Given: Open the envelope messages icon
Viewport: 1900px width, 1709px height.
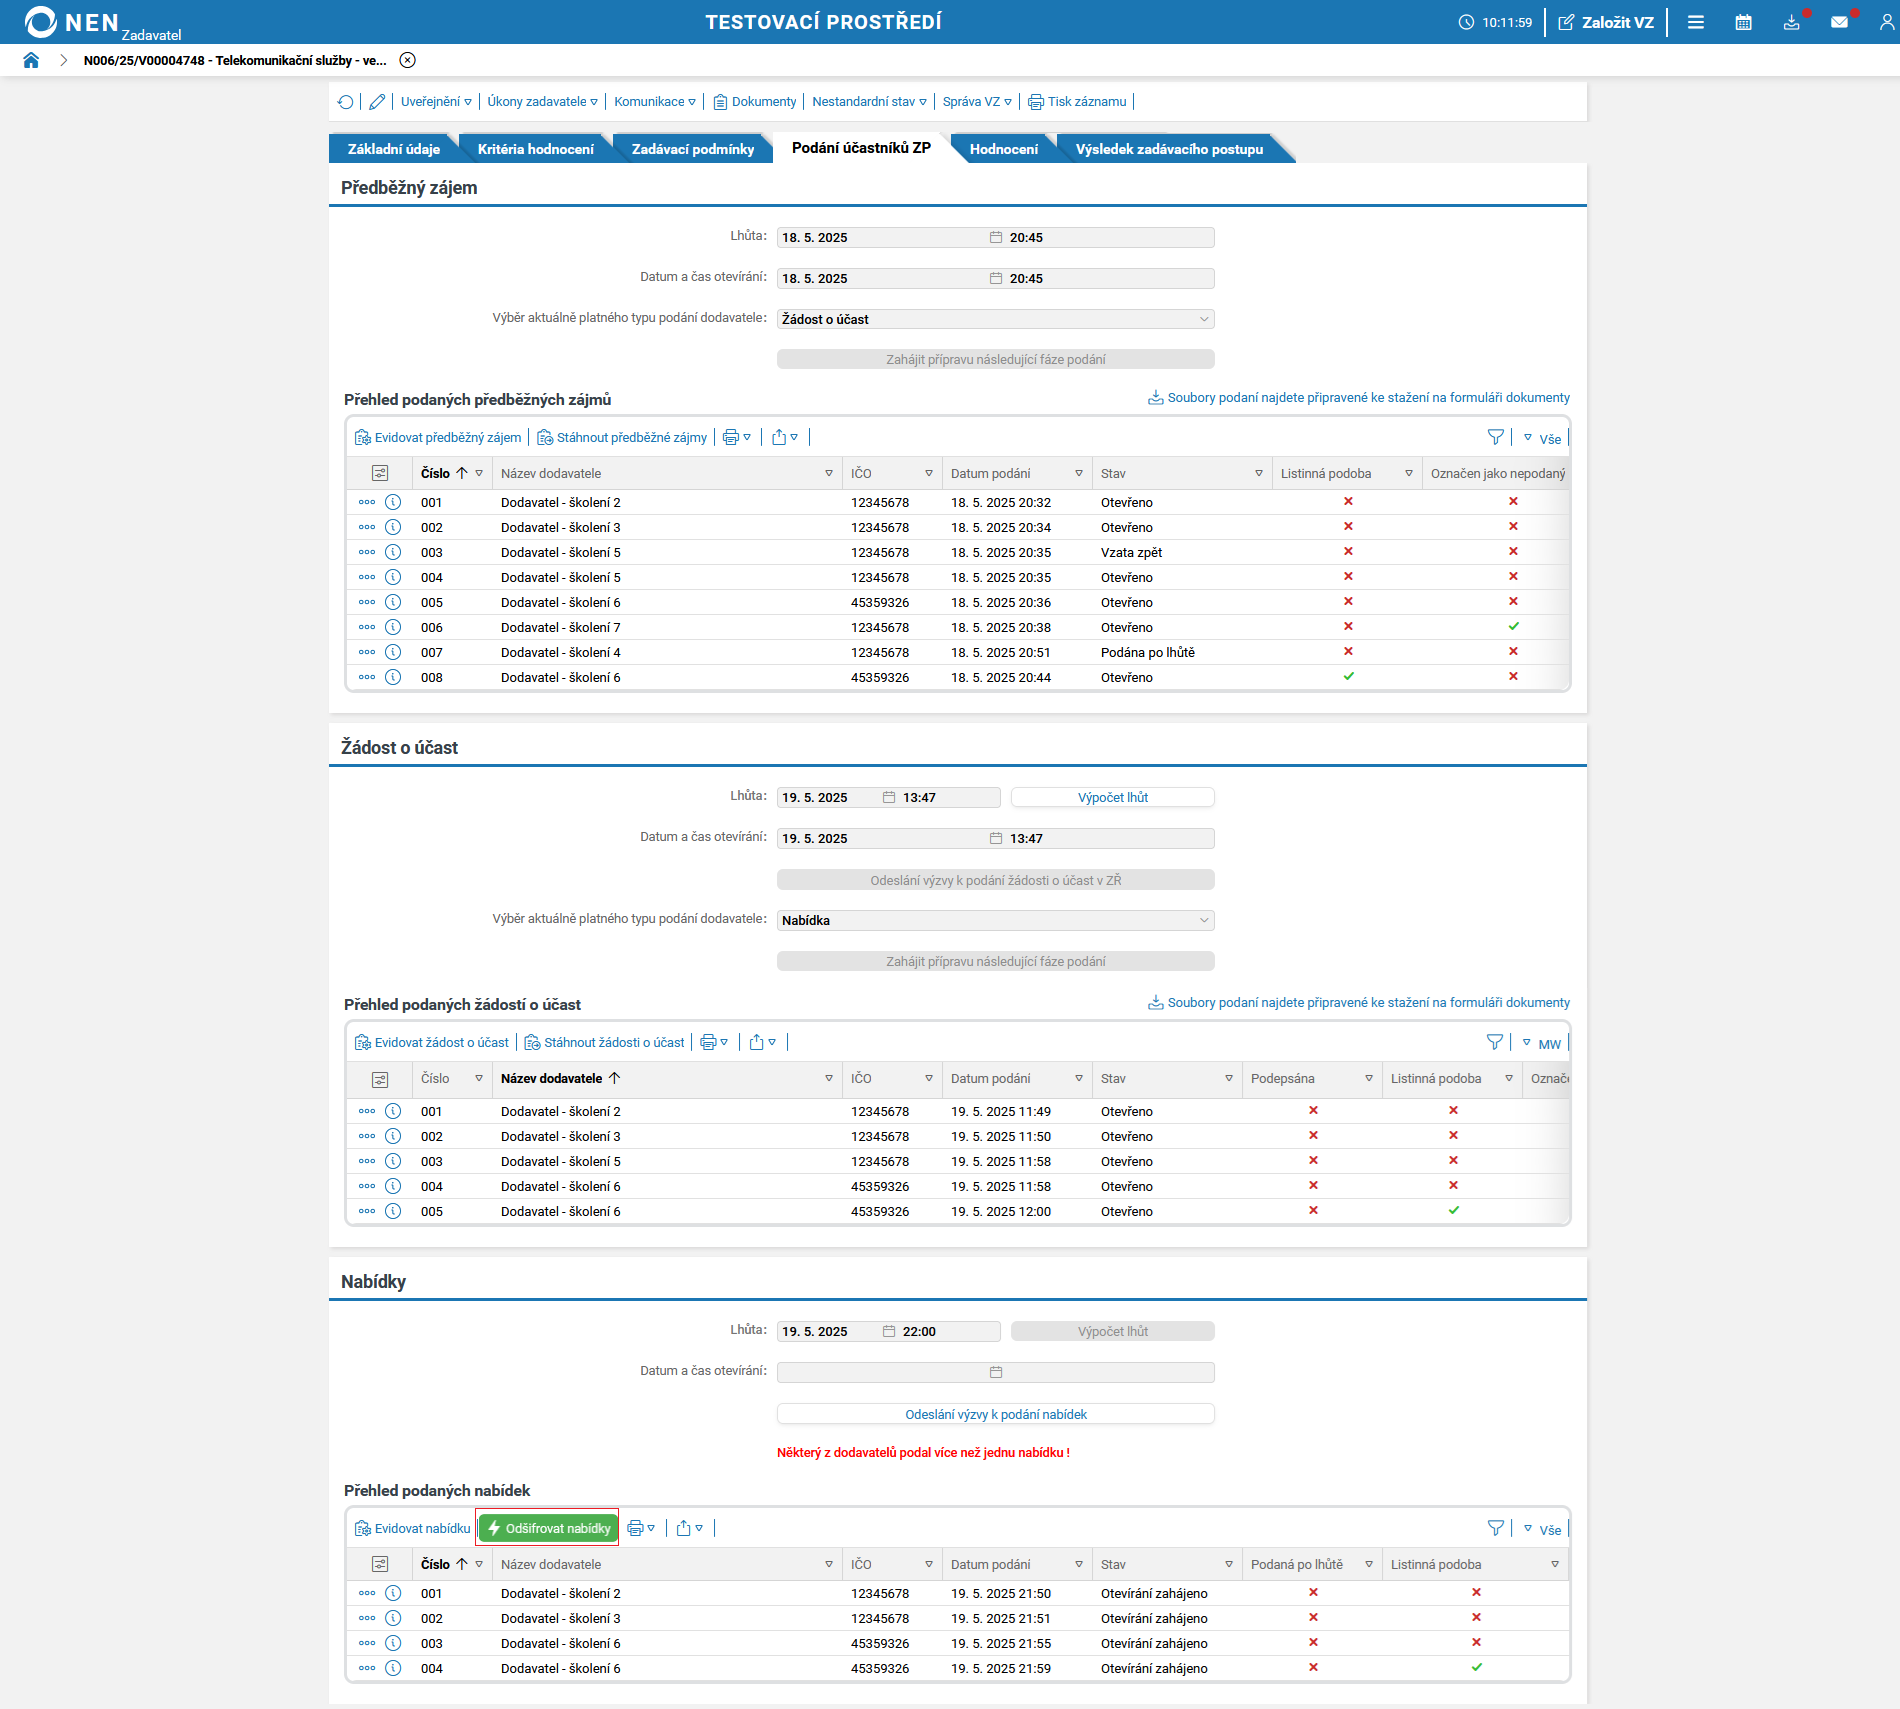Looking at the screenshot, I should (x=1839, y=22).
